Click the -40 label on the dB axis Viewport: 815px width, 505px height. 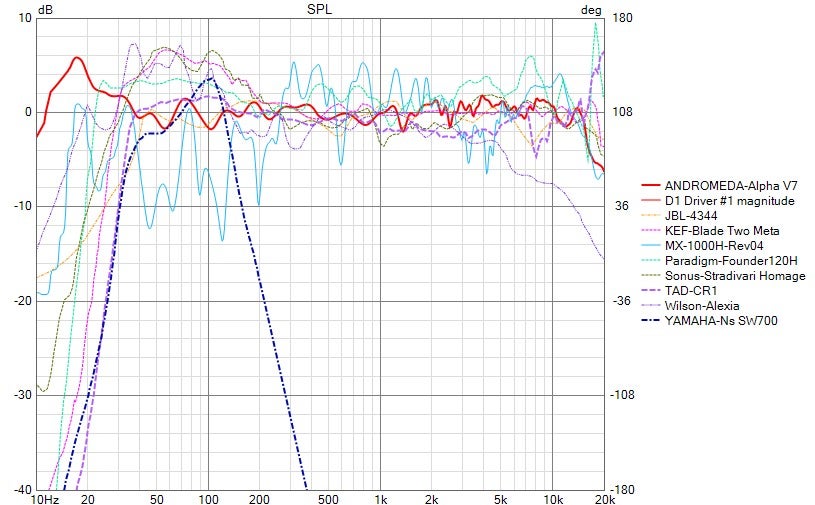point(19,489)
